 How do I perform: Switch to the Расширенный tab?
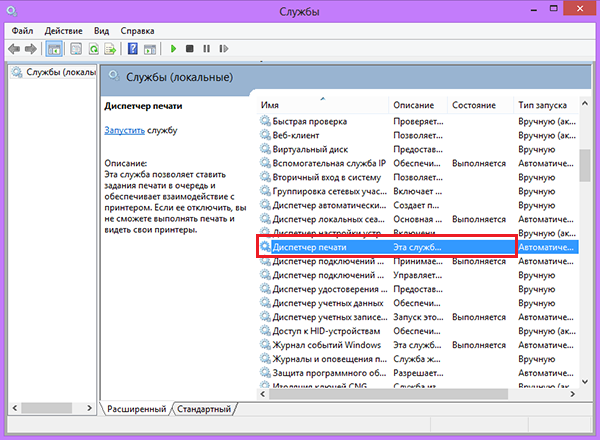click(x=138, y=409)
